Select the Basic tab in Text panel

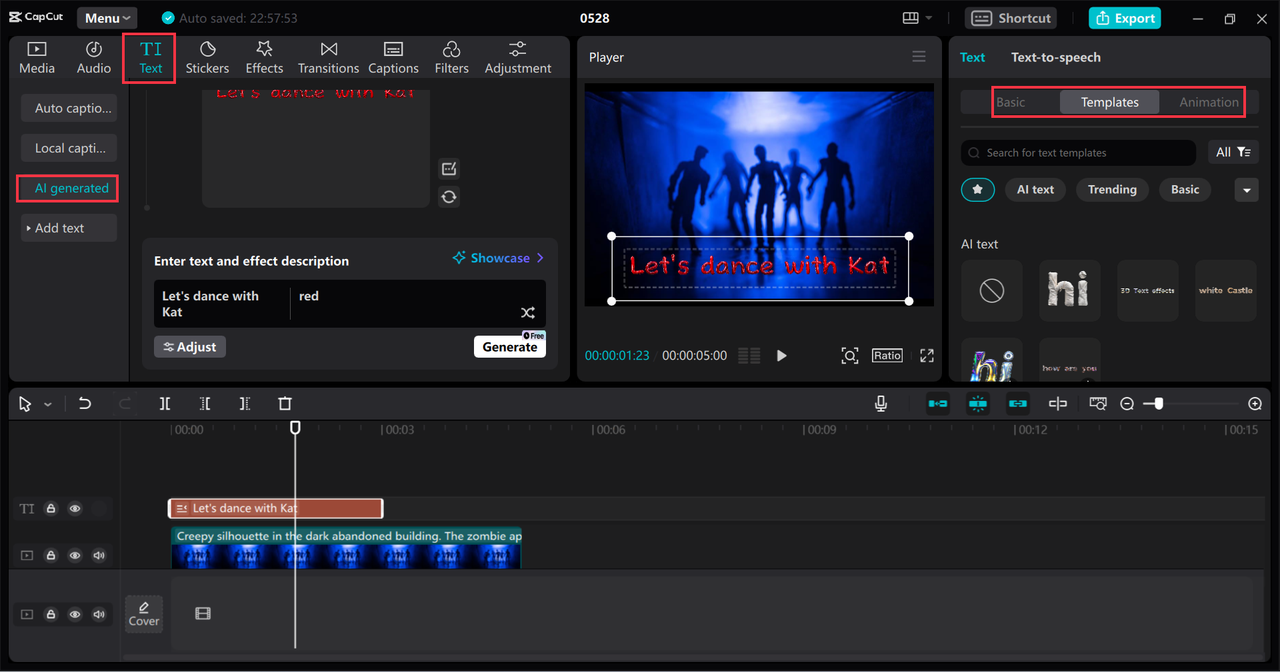coord(1010,102)
